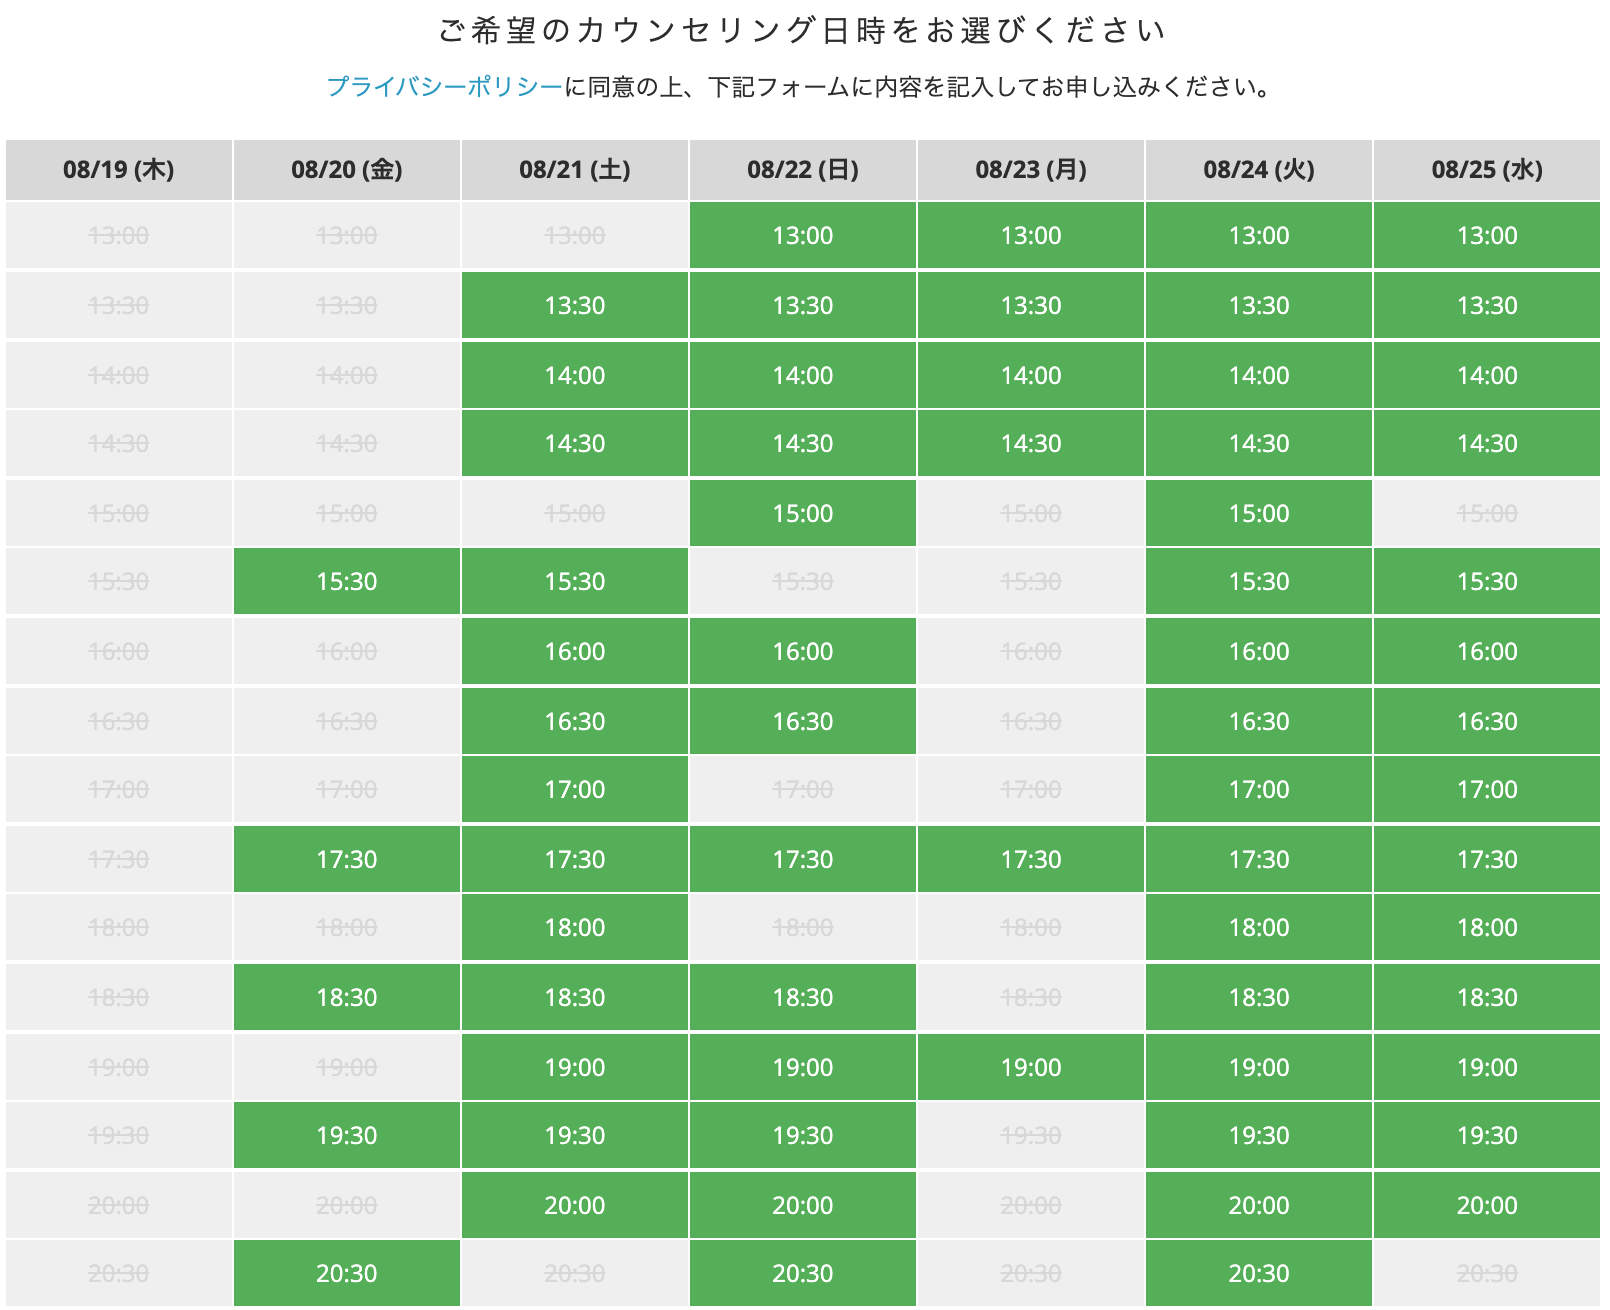This screenshot has height=1310, width=1610.
Task: Select 18:00 on 08/21 (土)
Action: pos(574,928)
